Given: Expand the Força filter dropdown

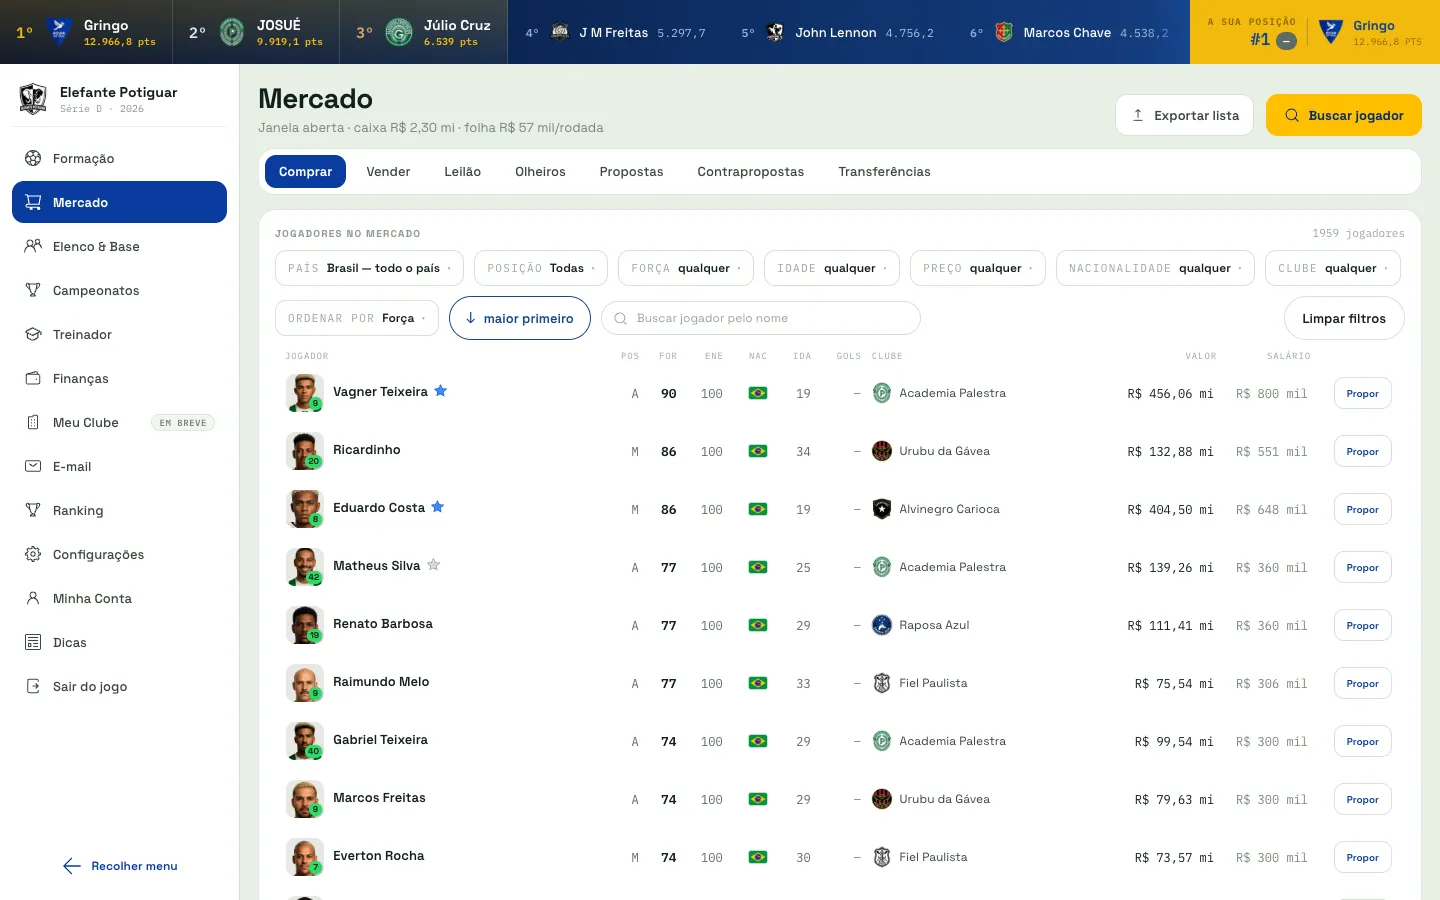Looking at the screenshot, I should click(x=686, y=268).
